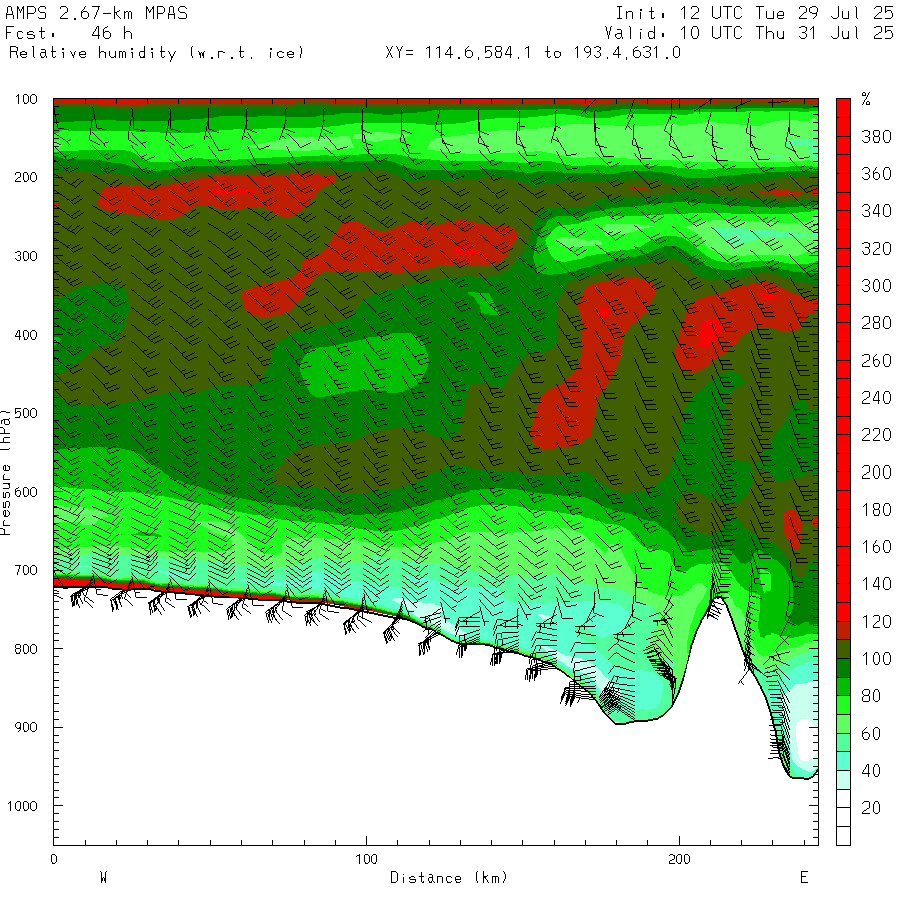This screenshot has width=900, height=900.
Task: Click the cyan 40% colorbar swatch
Action: click(843, 762)
